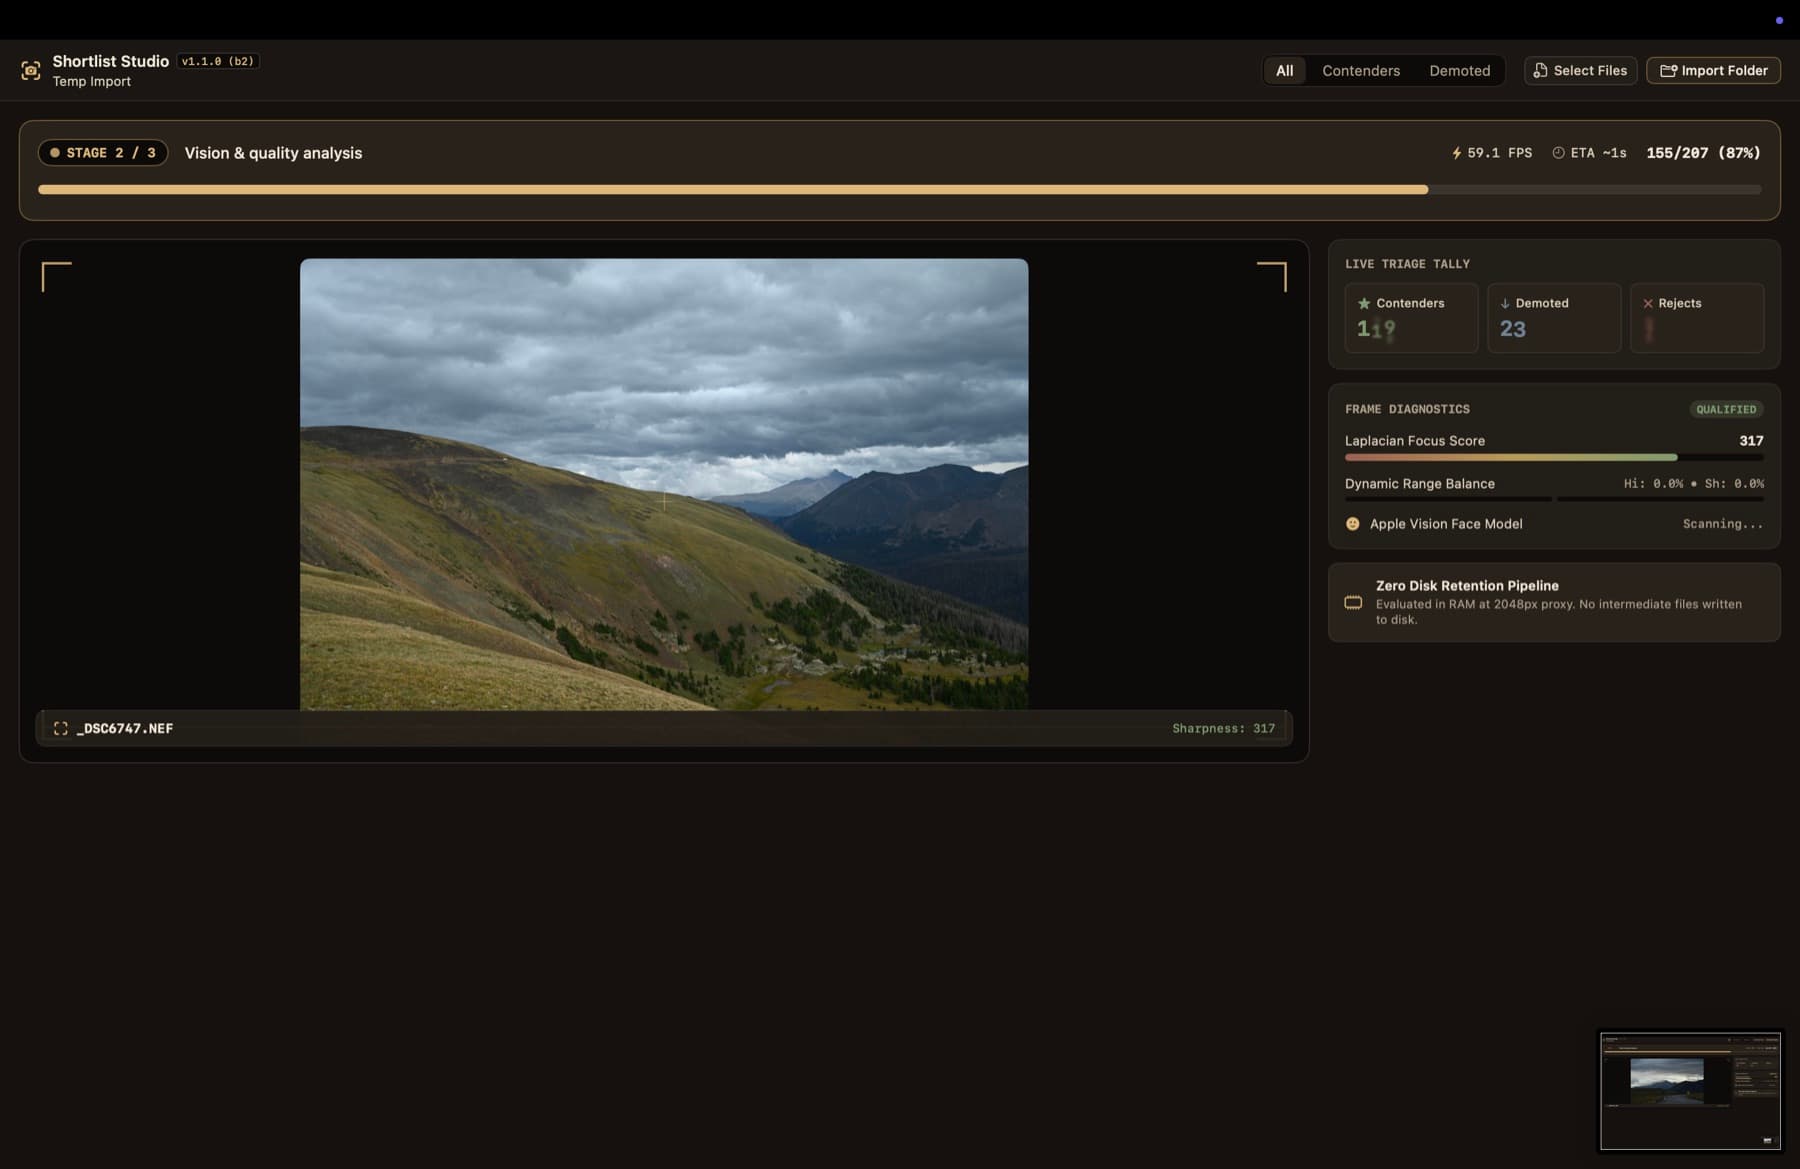Switch to the All filter tab
1800x1169 pixels.
coord(1285,71)
